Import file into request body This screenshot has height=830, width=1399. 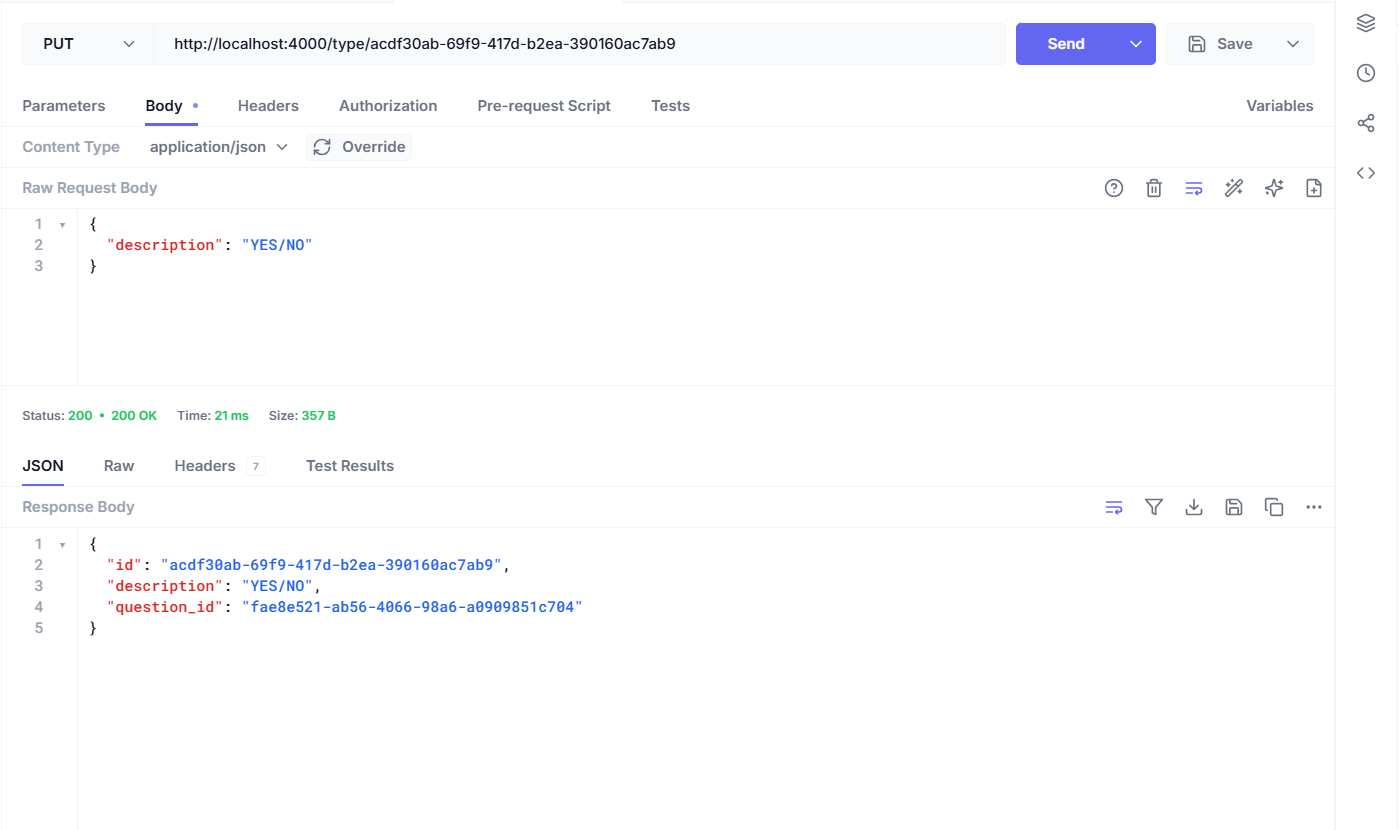point(1313,188)
